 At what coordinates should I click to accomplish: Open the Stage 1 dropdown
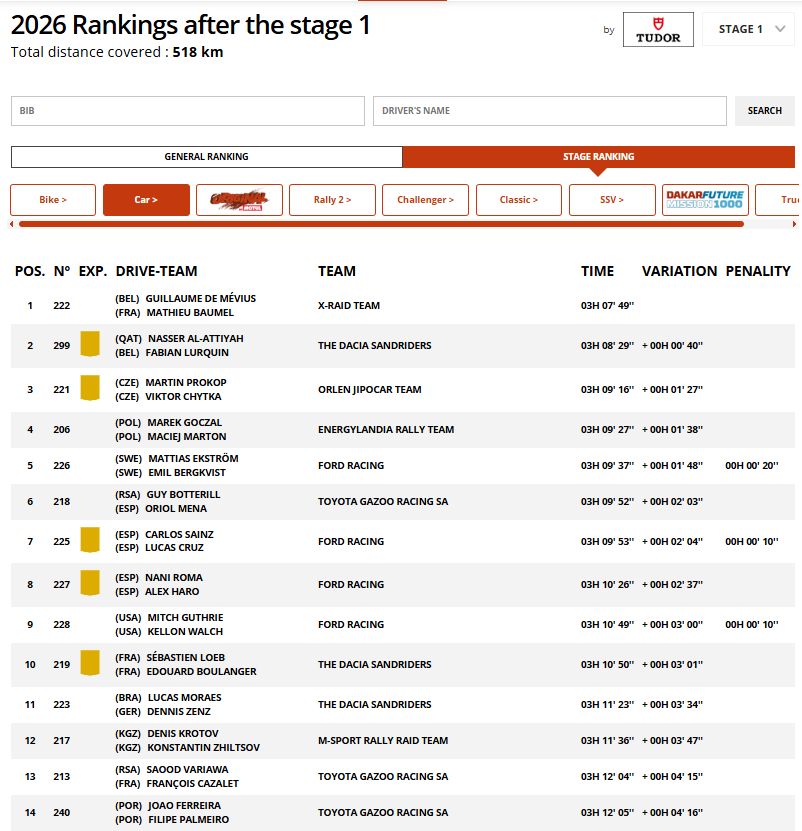[x=748, y=29]
